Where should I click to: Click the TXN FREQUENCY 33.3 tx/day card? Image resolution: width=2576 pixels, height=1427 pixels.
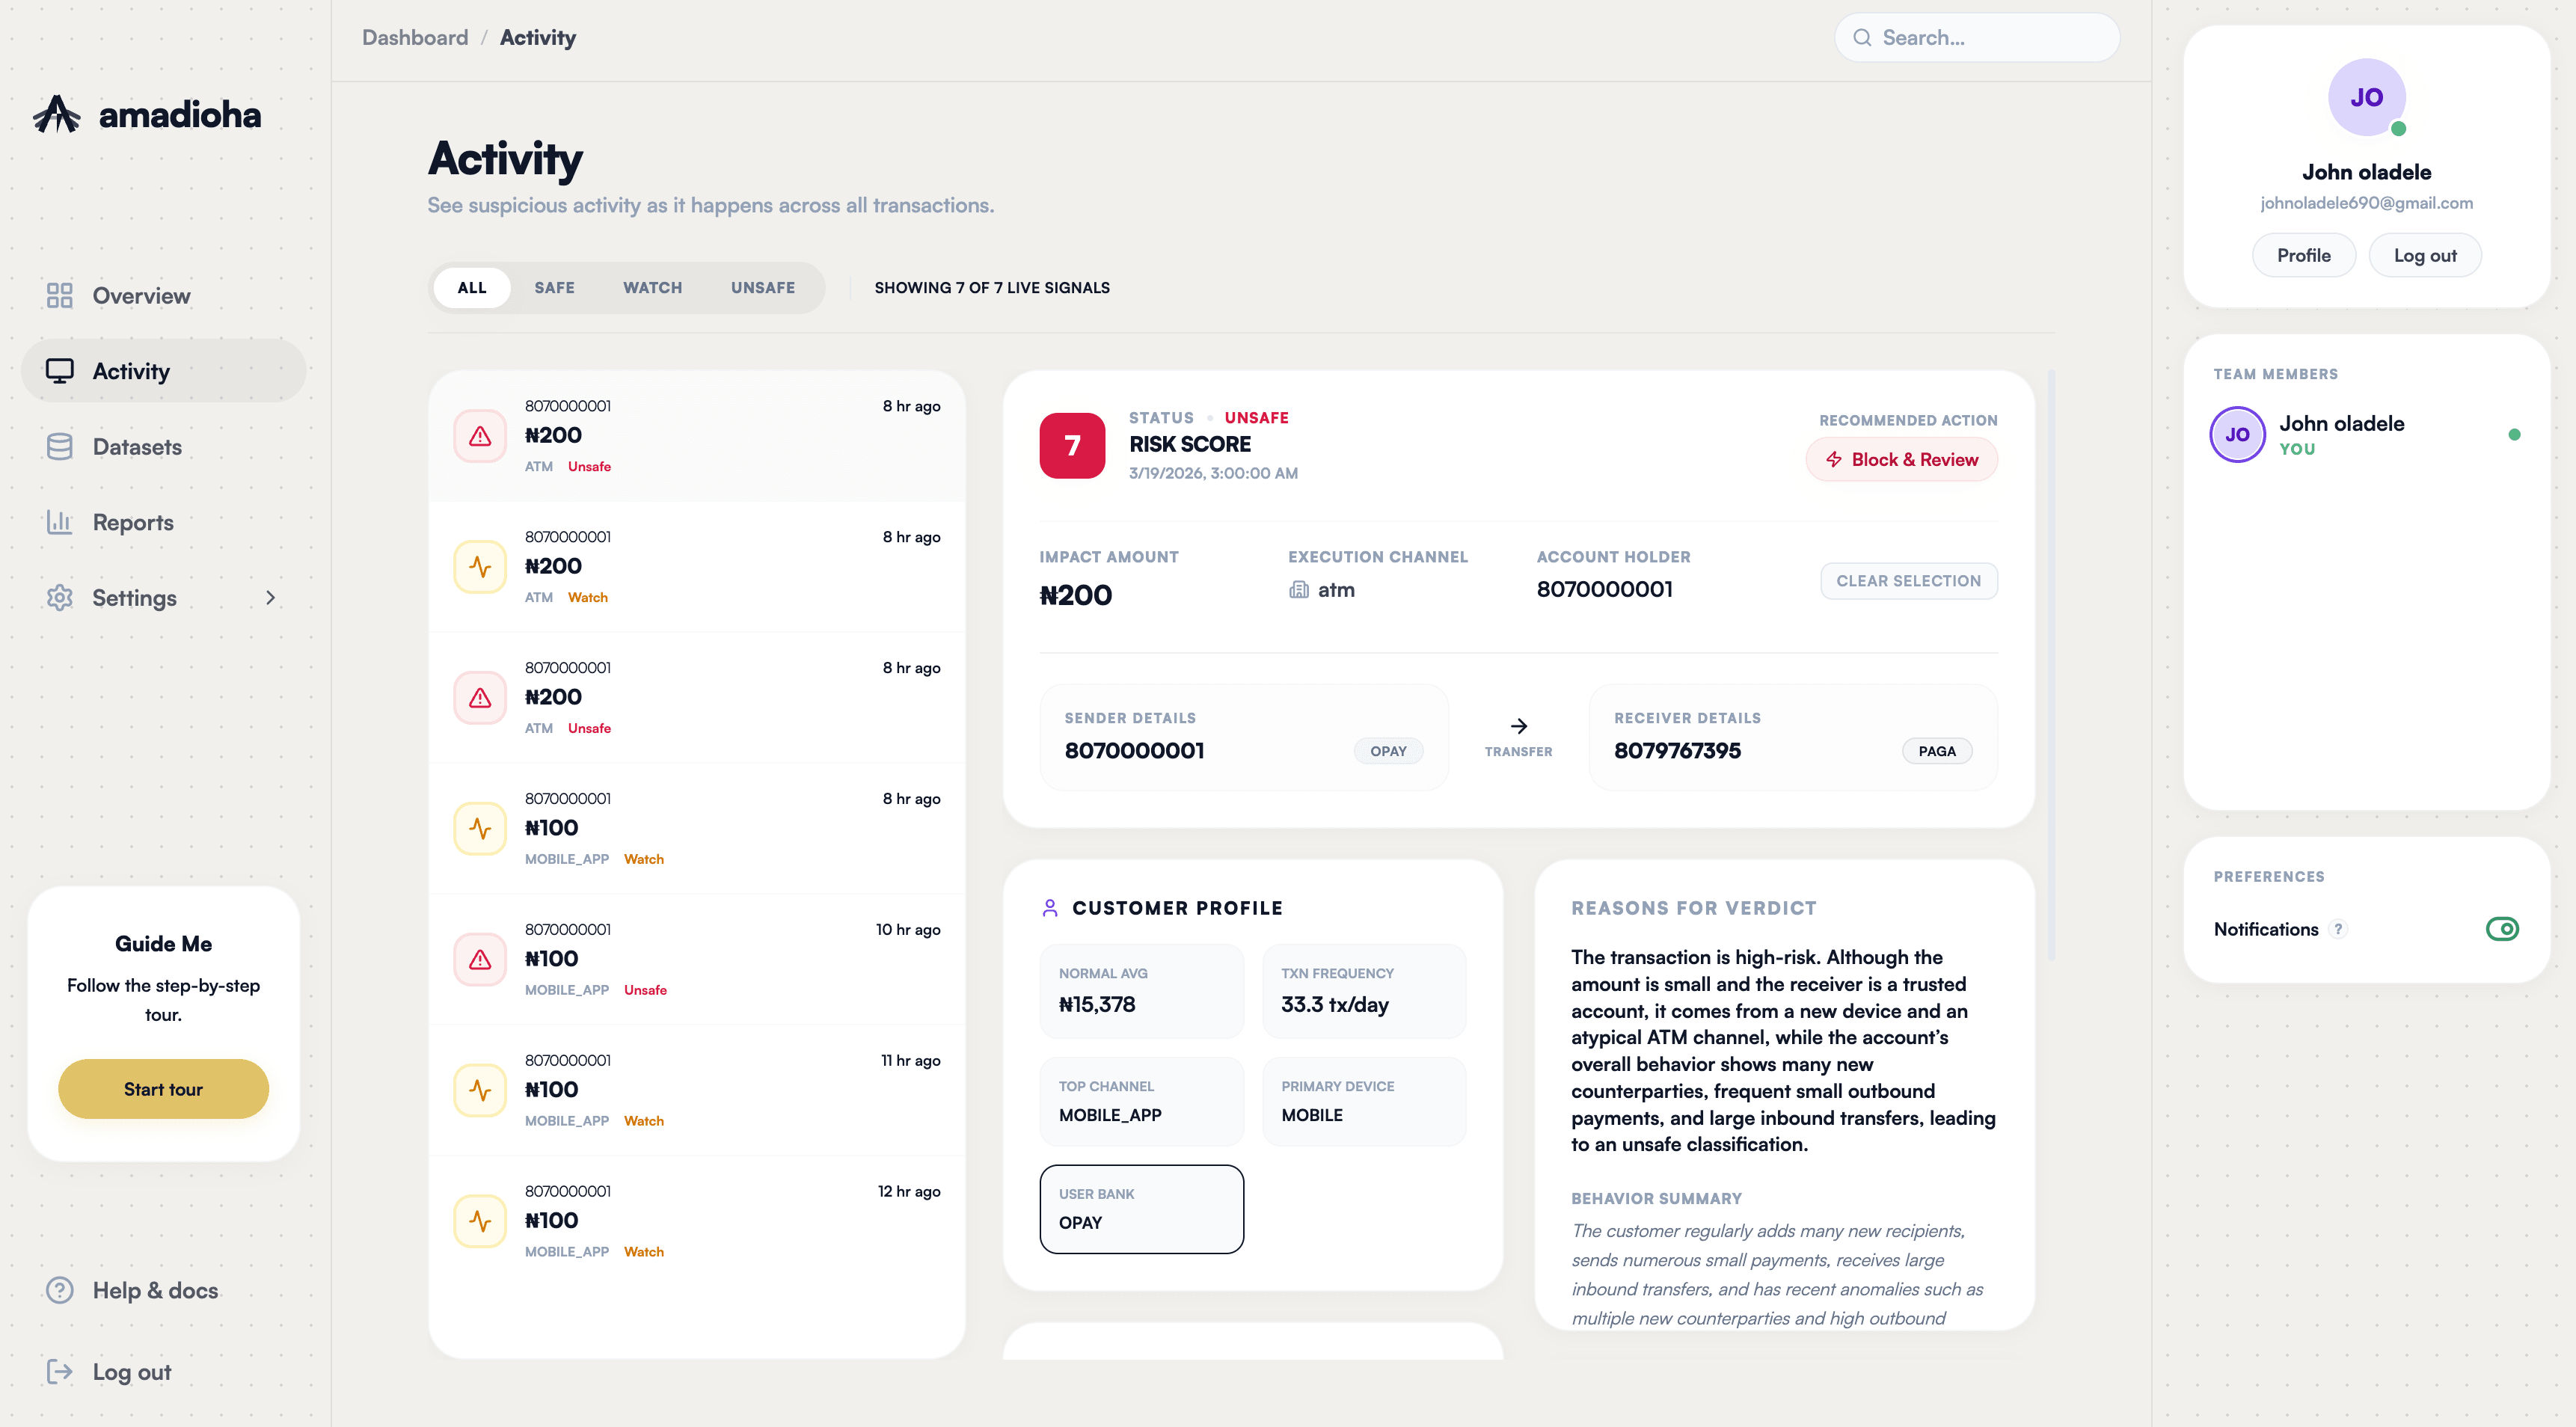1364,991
